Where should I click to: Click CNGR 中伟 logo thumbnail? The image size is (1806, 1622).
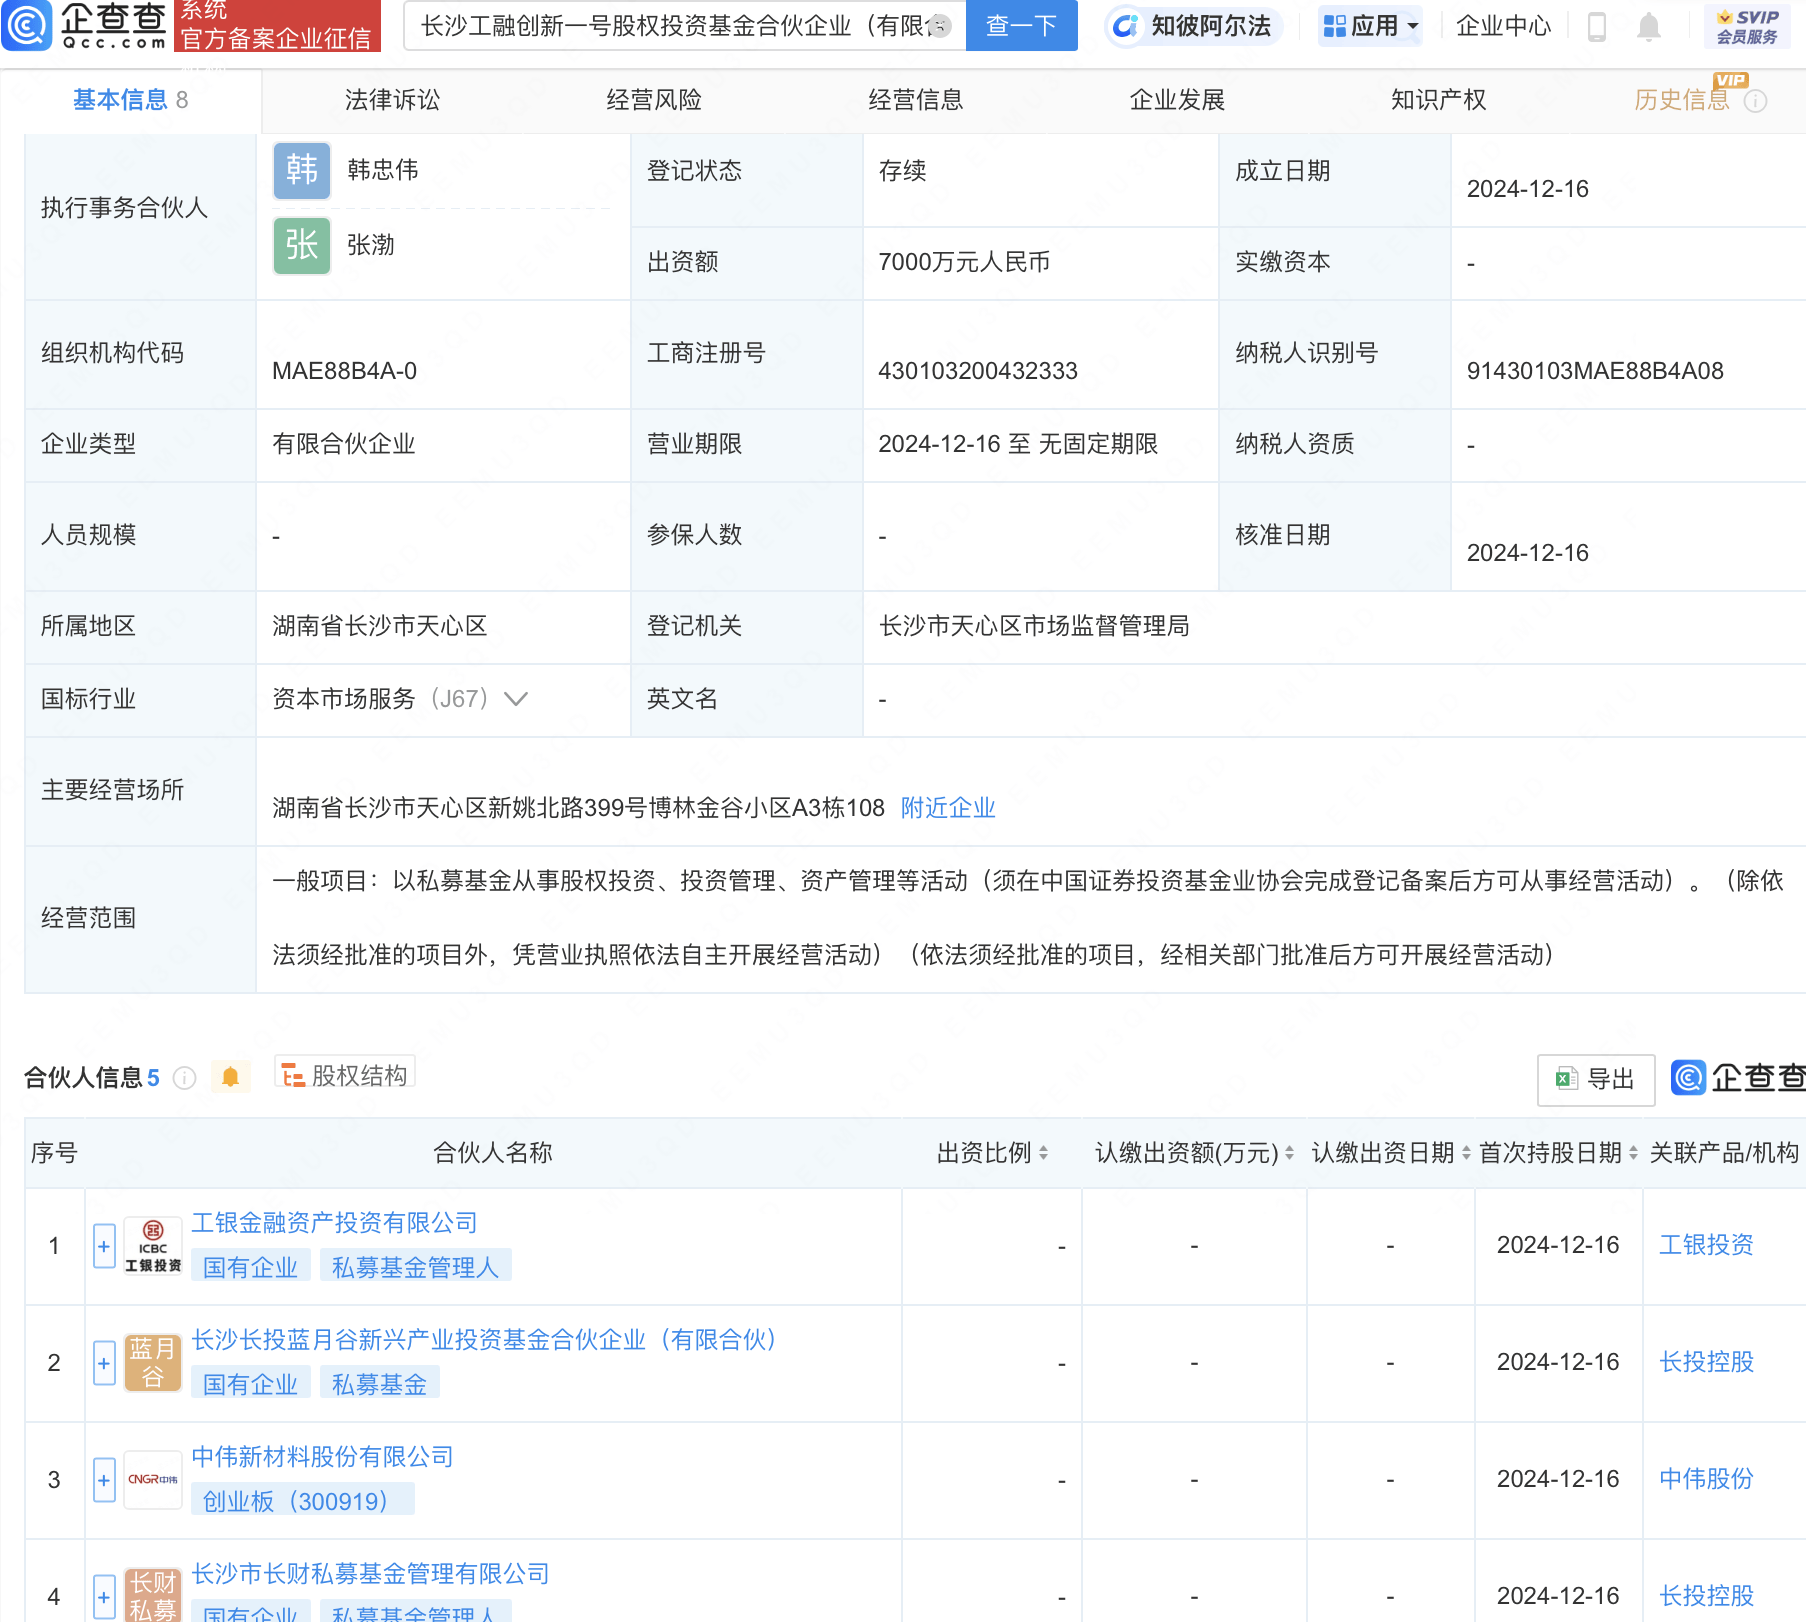pos(153,1480)
